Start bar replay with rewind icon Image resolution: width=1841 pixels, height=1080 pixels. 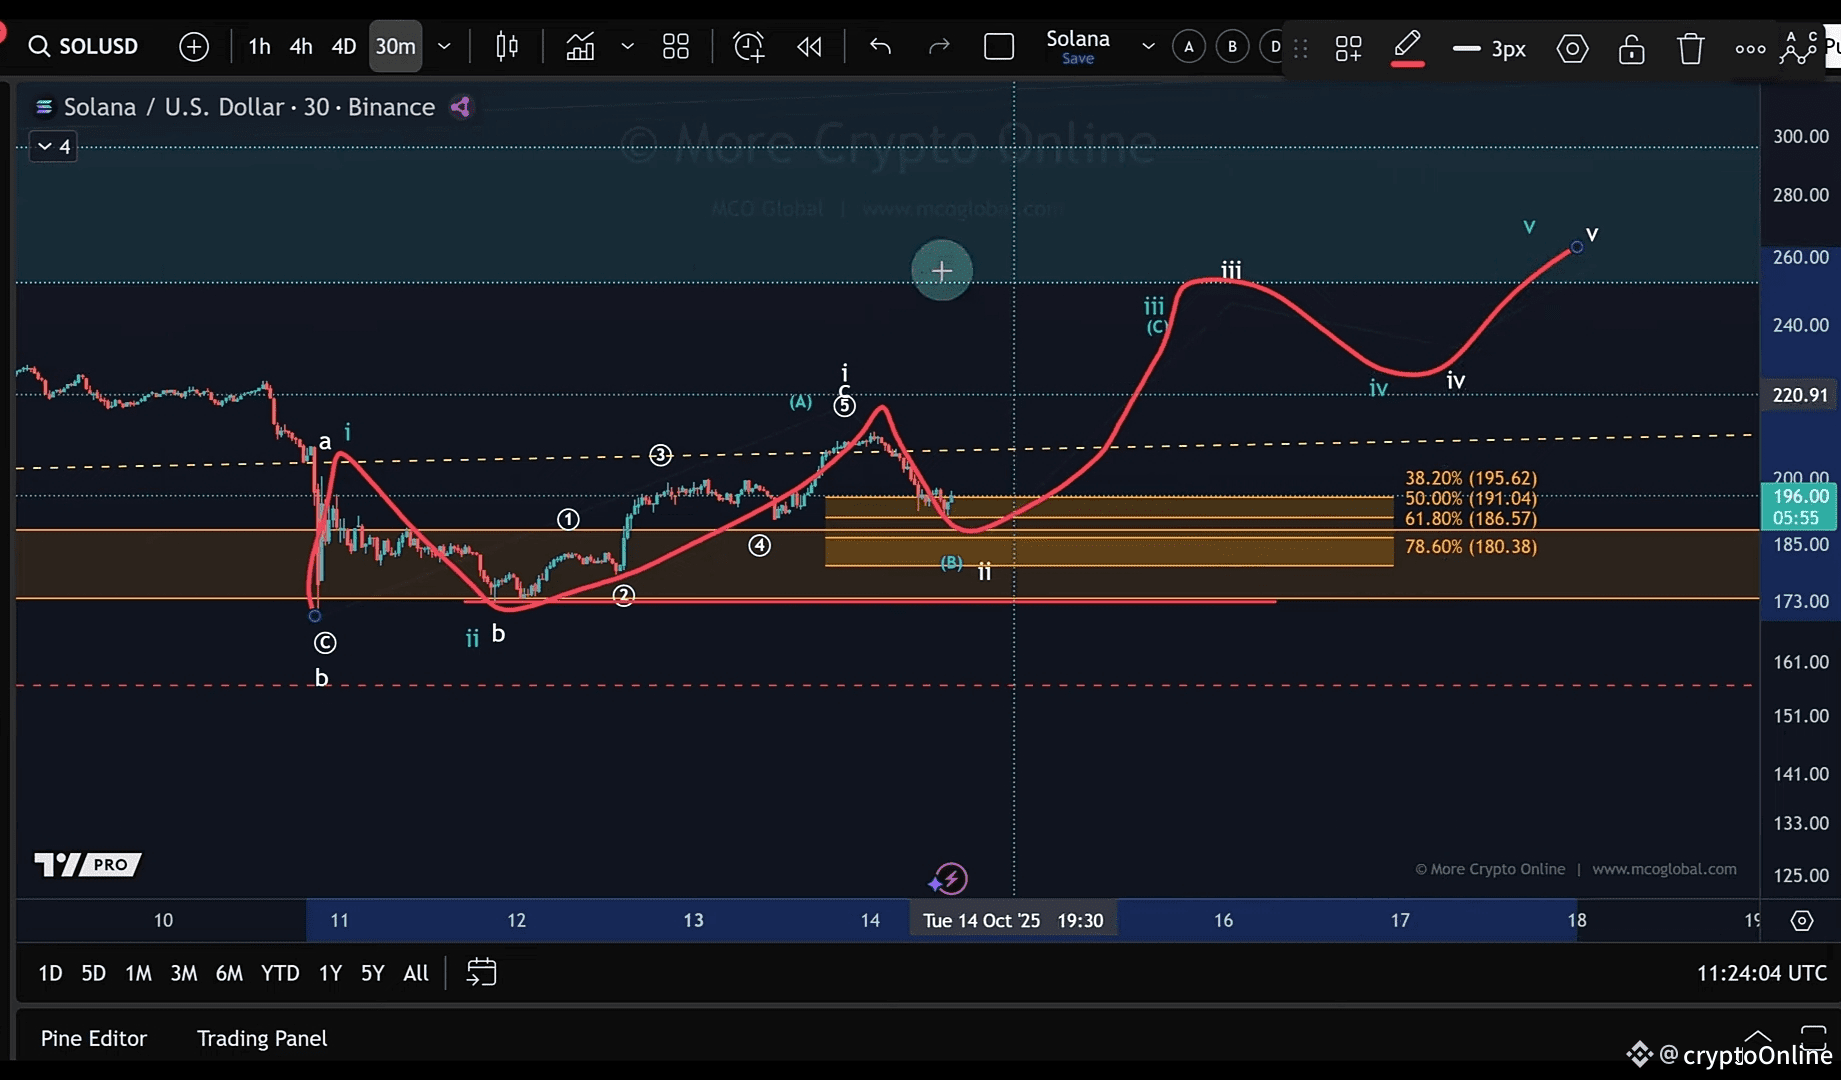(x=809, y=46)
